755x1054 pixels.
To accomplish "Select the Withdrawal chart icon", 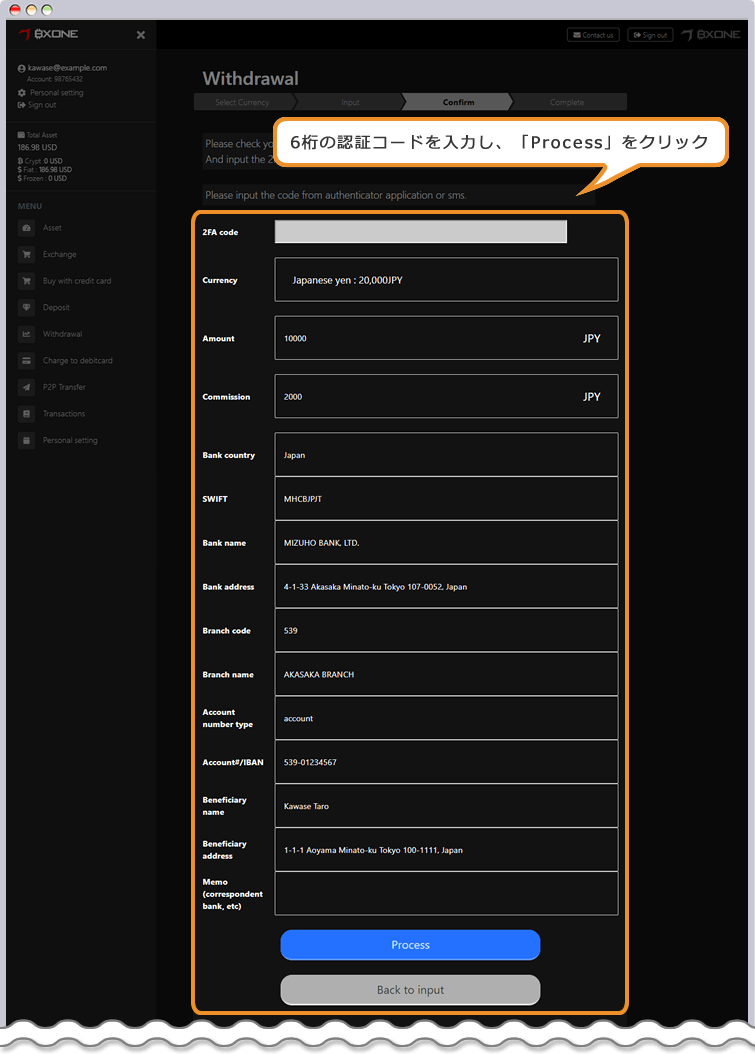I will 26,334.
